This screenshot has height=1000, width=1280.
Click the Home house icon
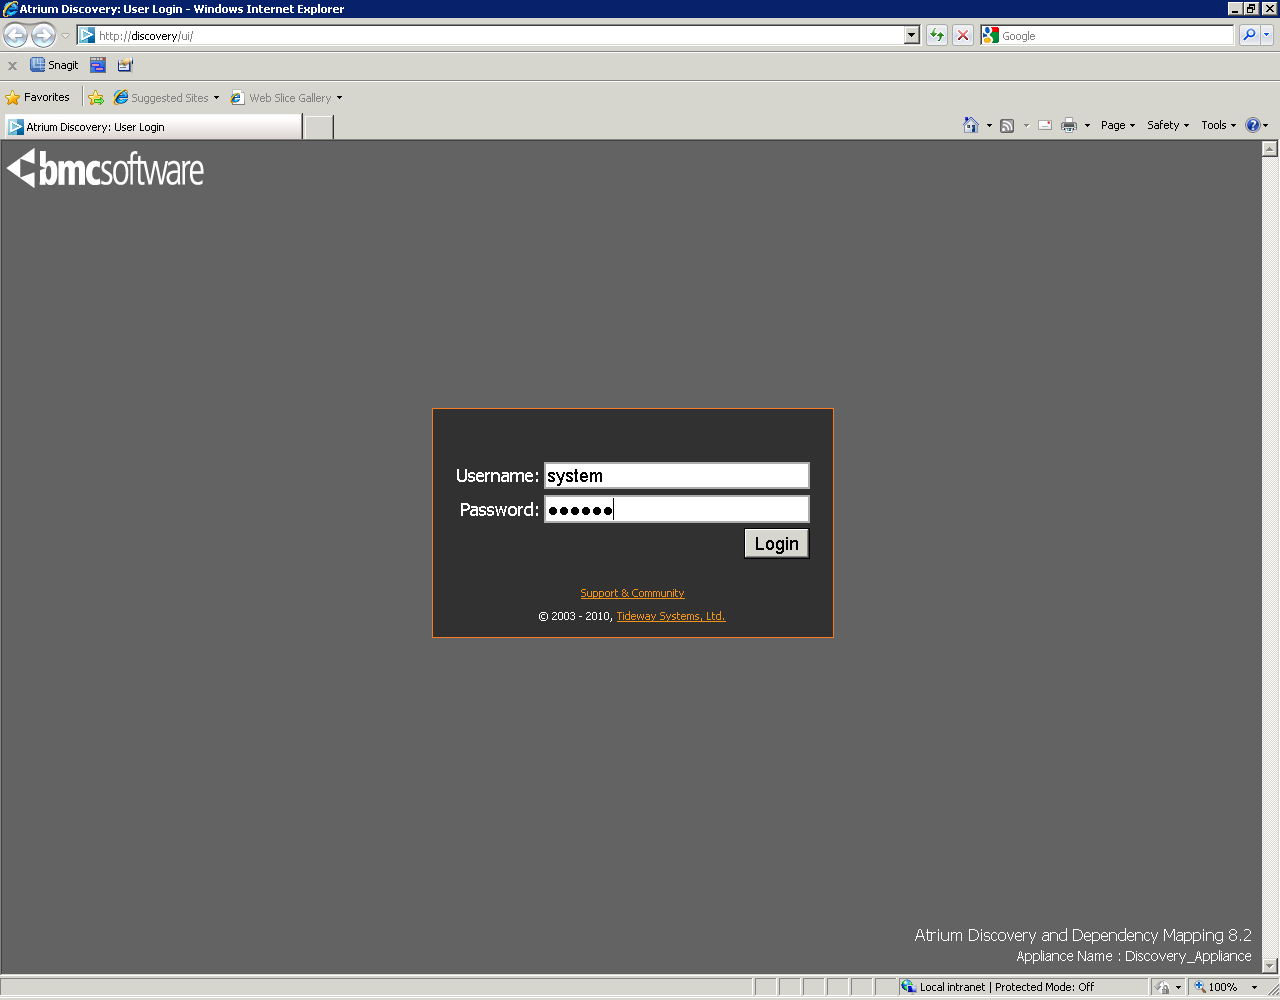click(x=971, y=125)
